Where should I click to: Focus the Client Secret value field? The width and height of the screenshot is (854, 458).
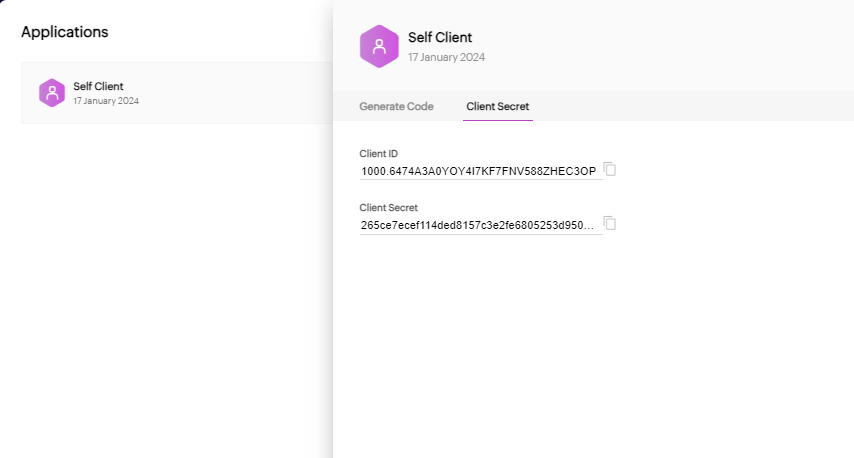click(478, 225)
